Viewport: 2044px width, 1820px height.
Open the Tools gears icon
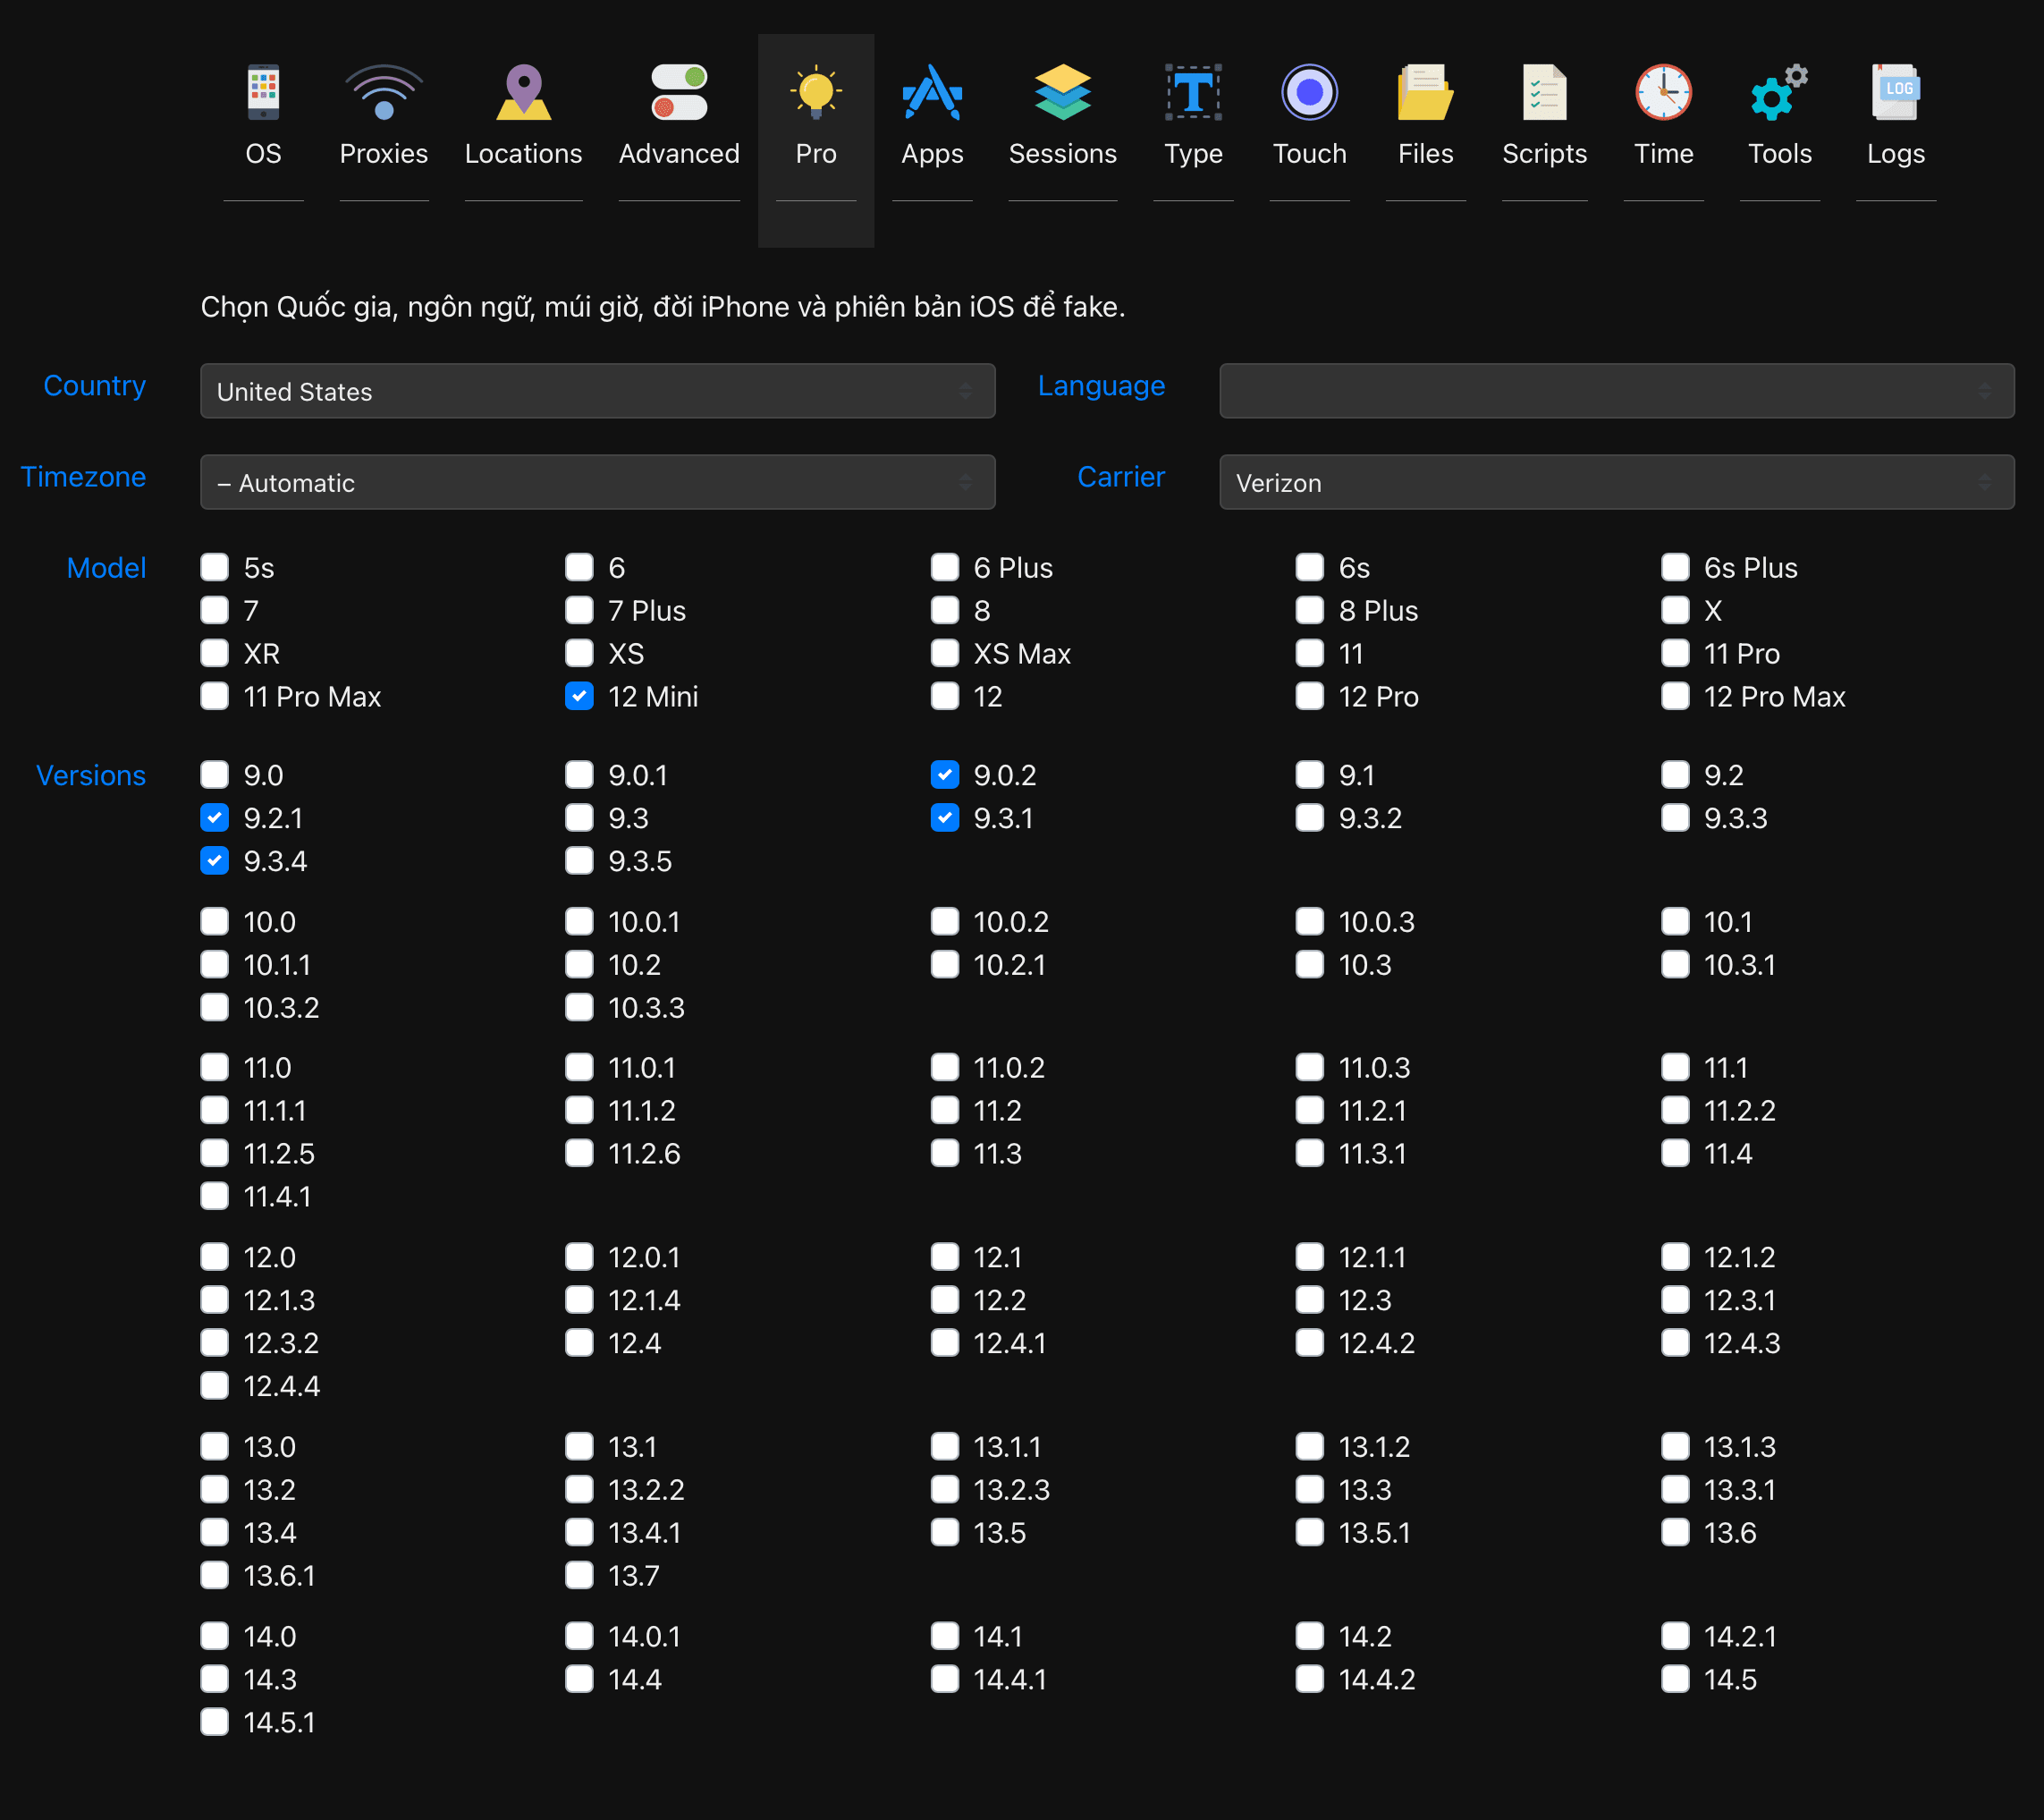coord(1779,92)
